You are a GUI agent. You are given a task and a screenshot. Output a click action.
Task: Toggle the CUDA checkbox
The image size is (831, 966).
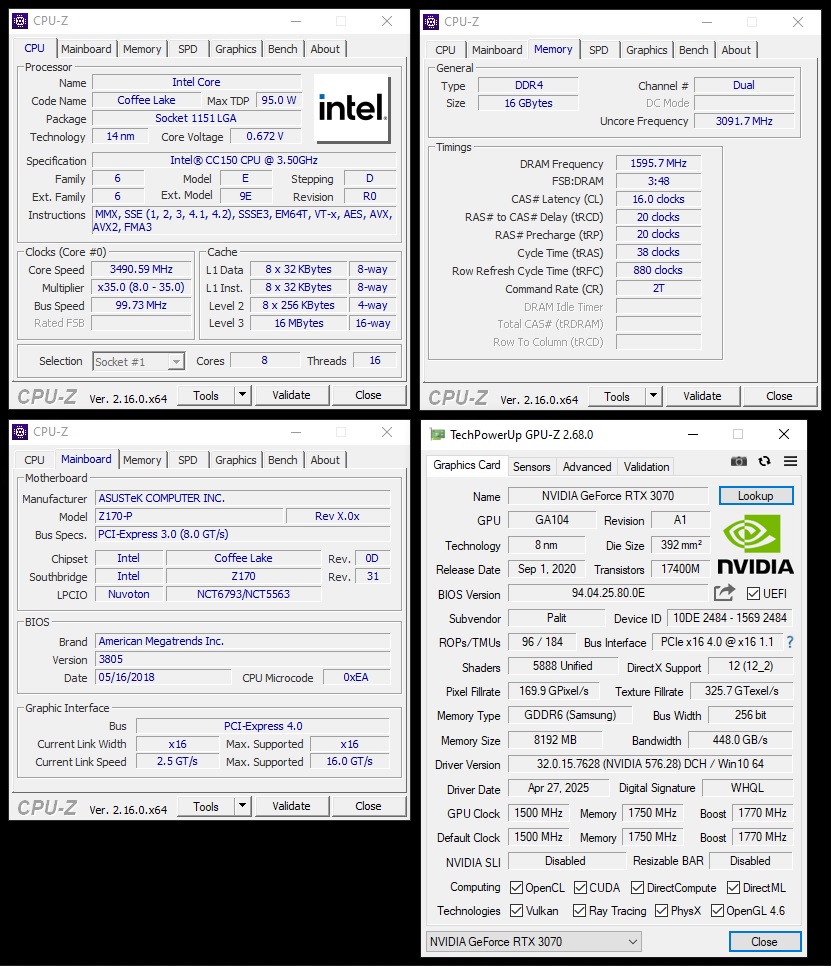[580, 888]
